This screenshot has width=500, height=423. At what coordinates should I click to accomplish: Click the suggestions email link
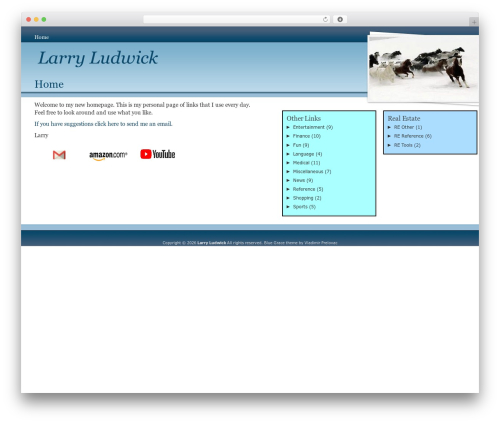click(103, 124)
